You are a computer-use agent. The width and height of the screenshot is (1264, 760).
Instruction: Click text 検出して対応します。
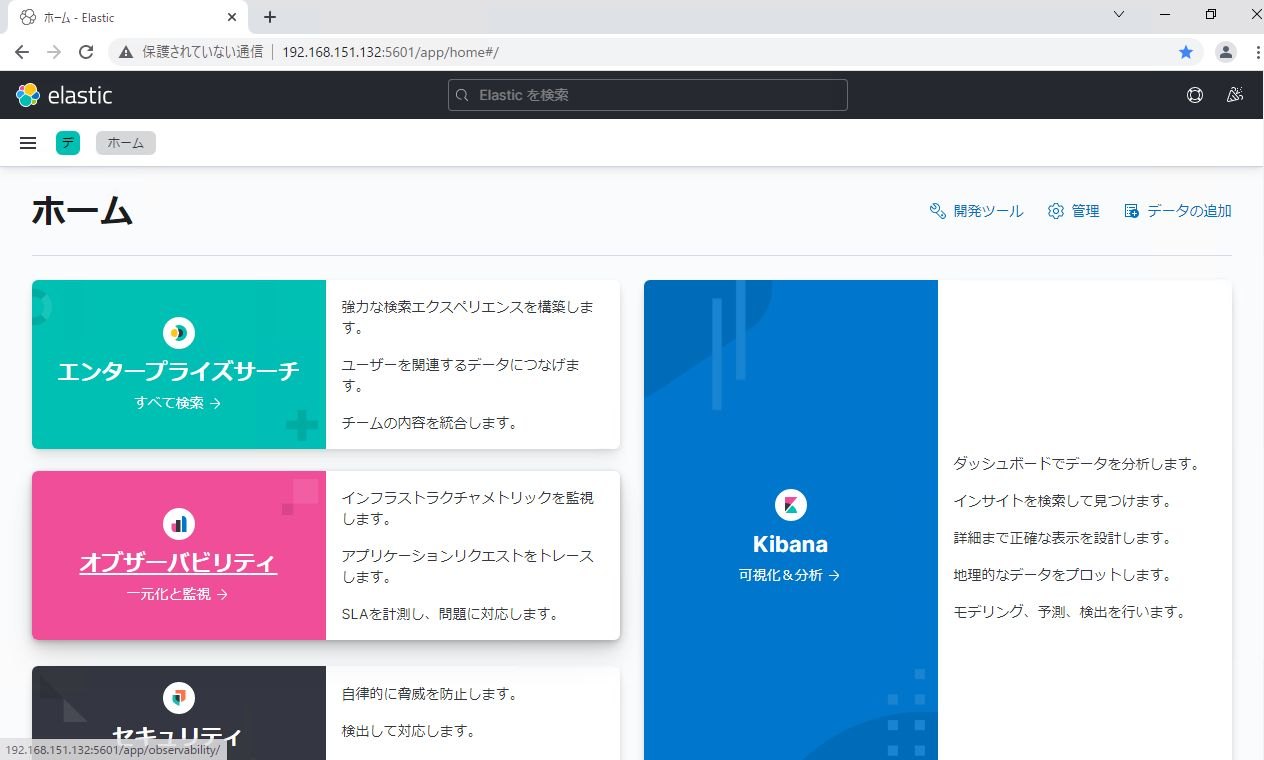click(x=408, y=731)
